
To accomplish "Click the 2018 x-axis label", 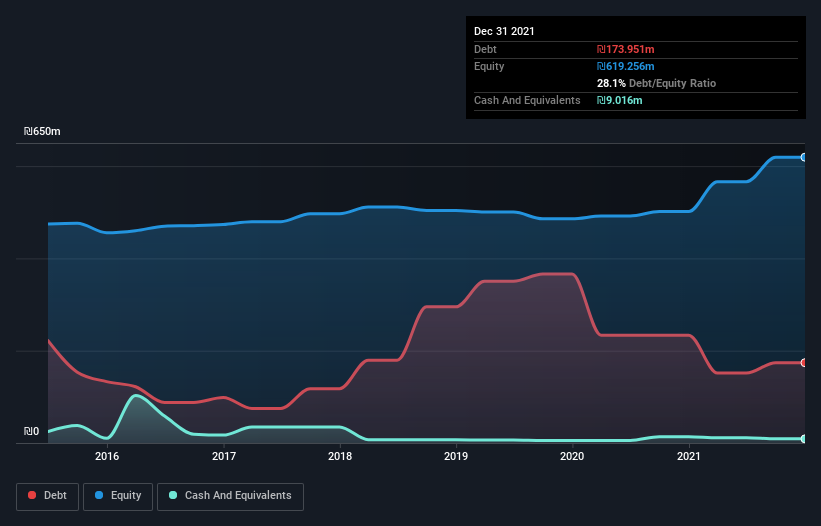I will [340, 456].
